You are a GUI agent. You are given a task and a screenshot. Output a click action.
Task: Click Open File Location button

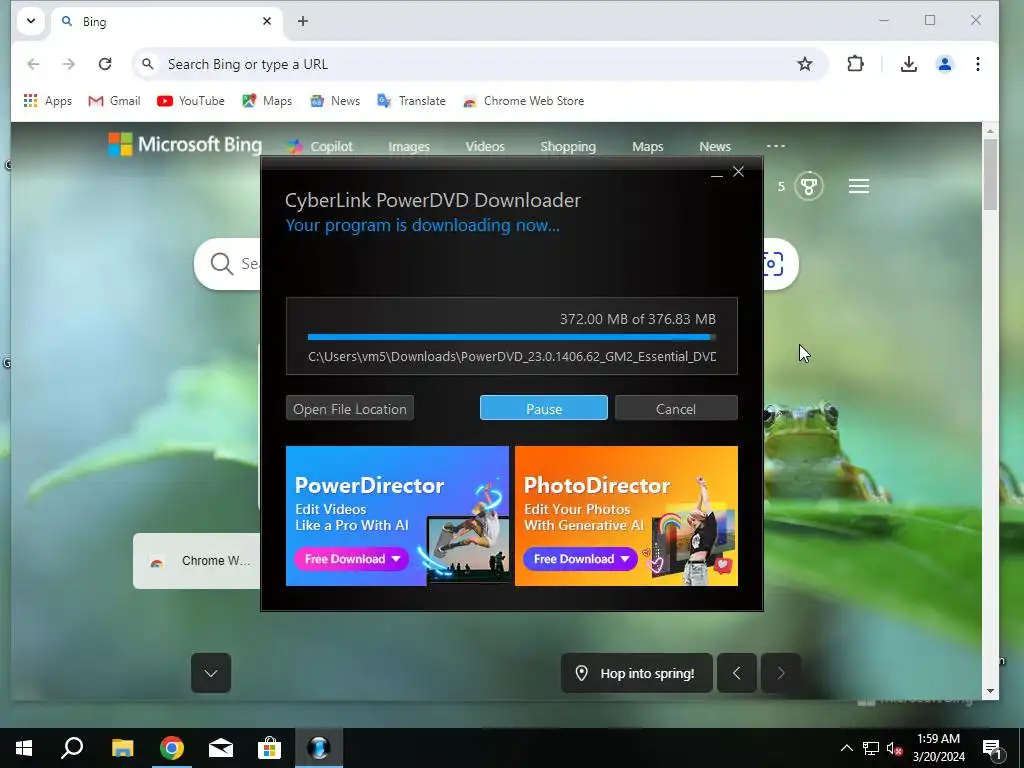click(349, 408)
